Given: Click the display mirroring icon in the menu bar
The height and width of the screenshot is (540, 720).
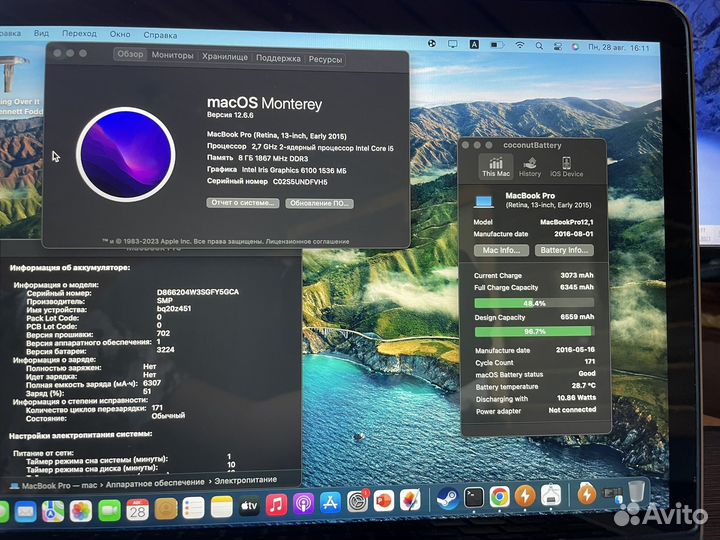Looking at the screenshot, I should pyautogui.click(x=452, y=44).
